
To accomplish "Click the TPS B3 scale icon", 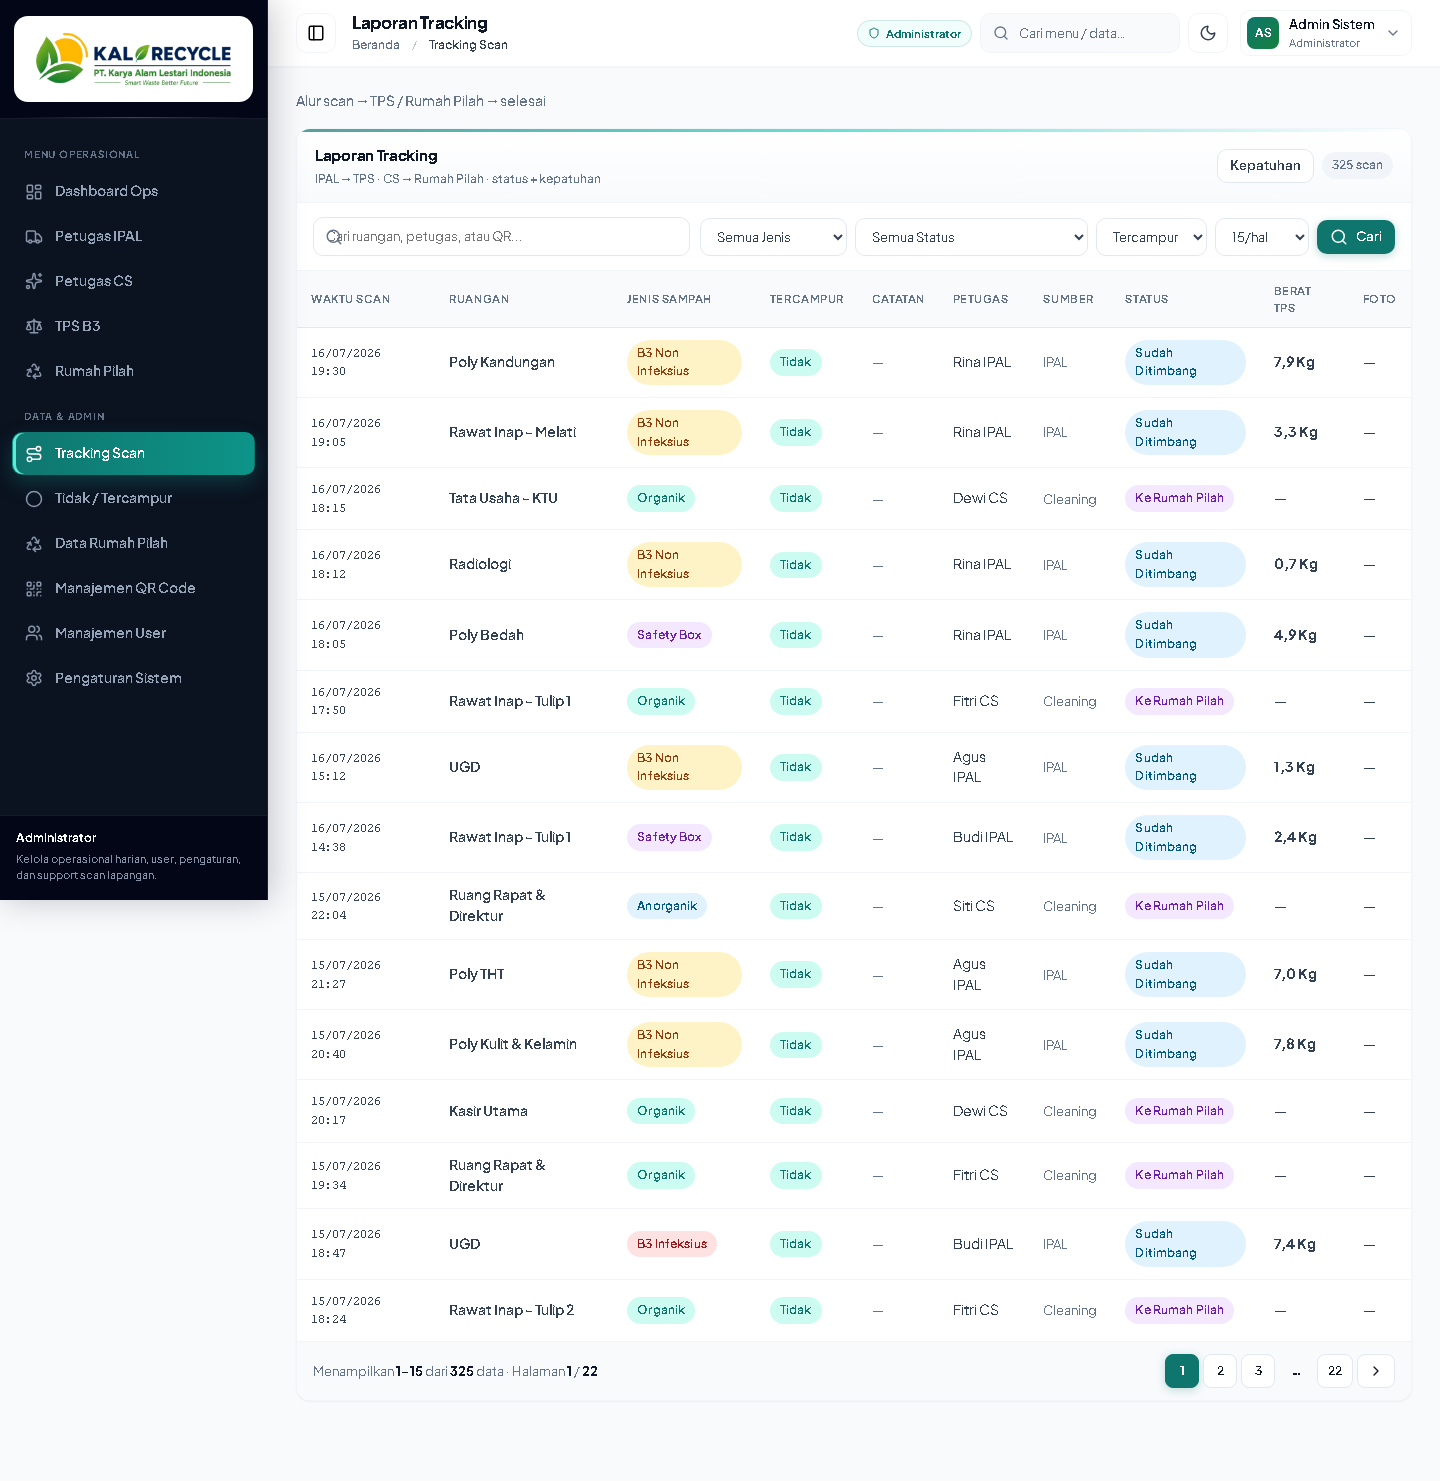I will (x=34, y=326).
